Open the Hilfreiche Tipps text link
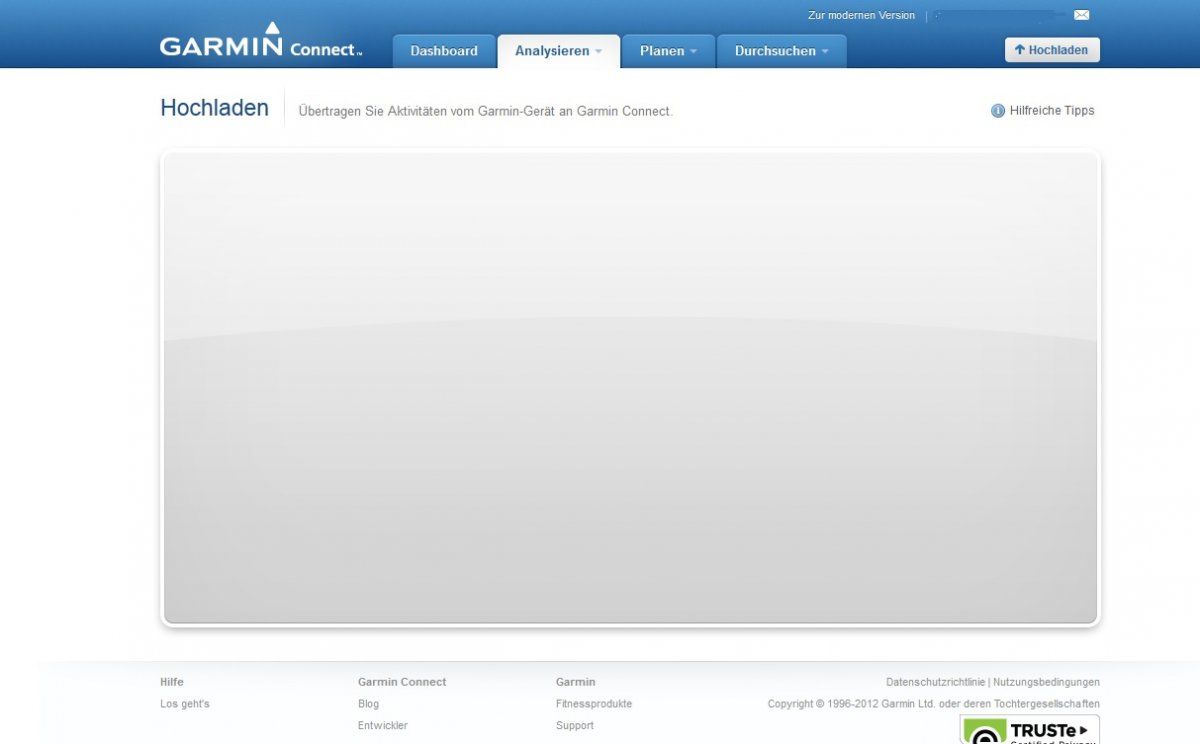The width and height of the screenshot is (1200, 744). coord(1052,111)
